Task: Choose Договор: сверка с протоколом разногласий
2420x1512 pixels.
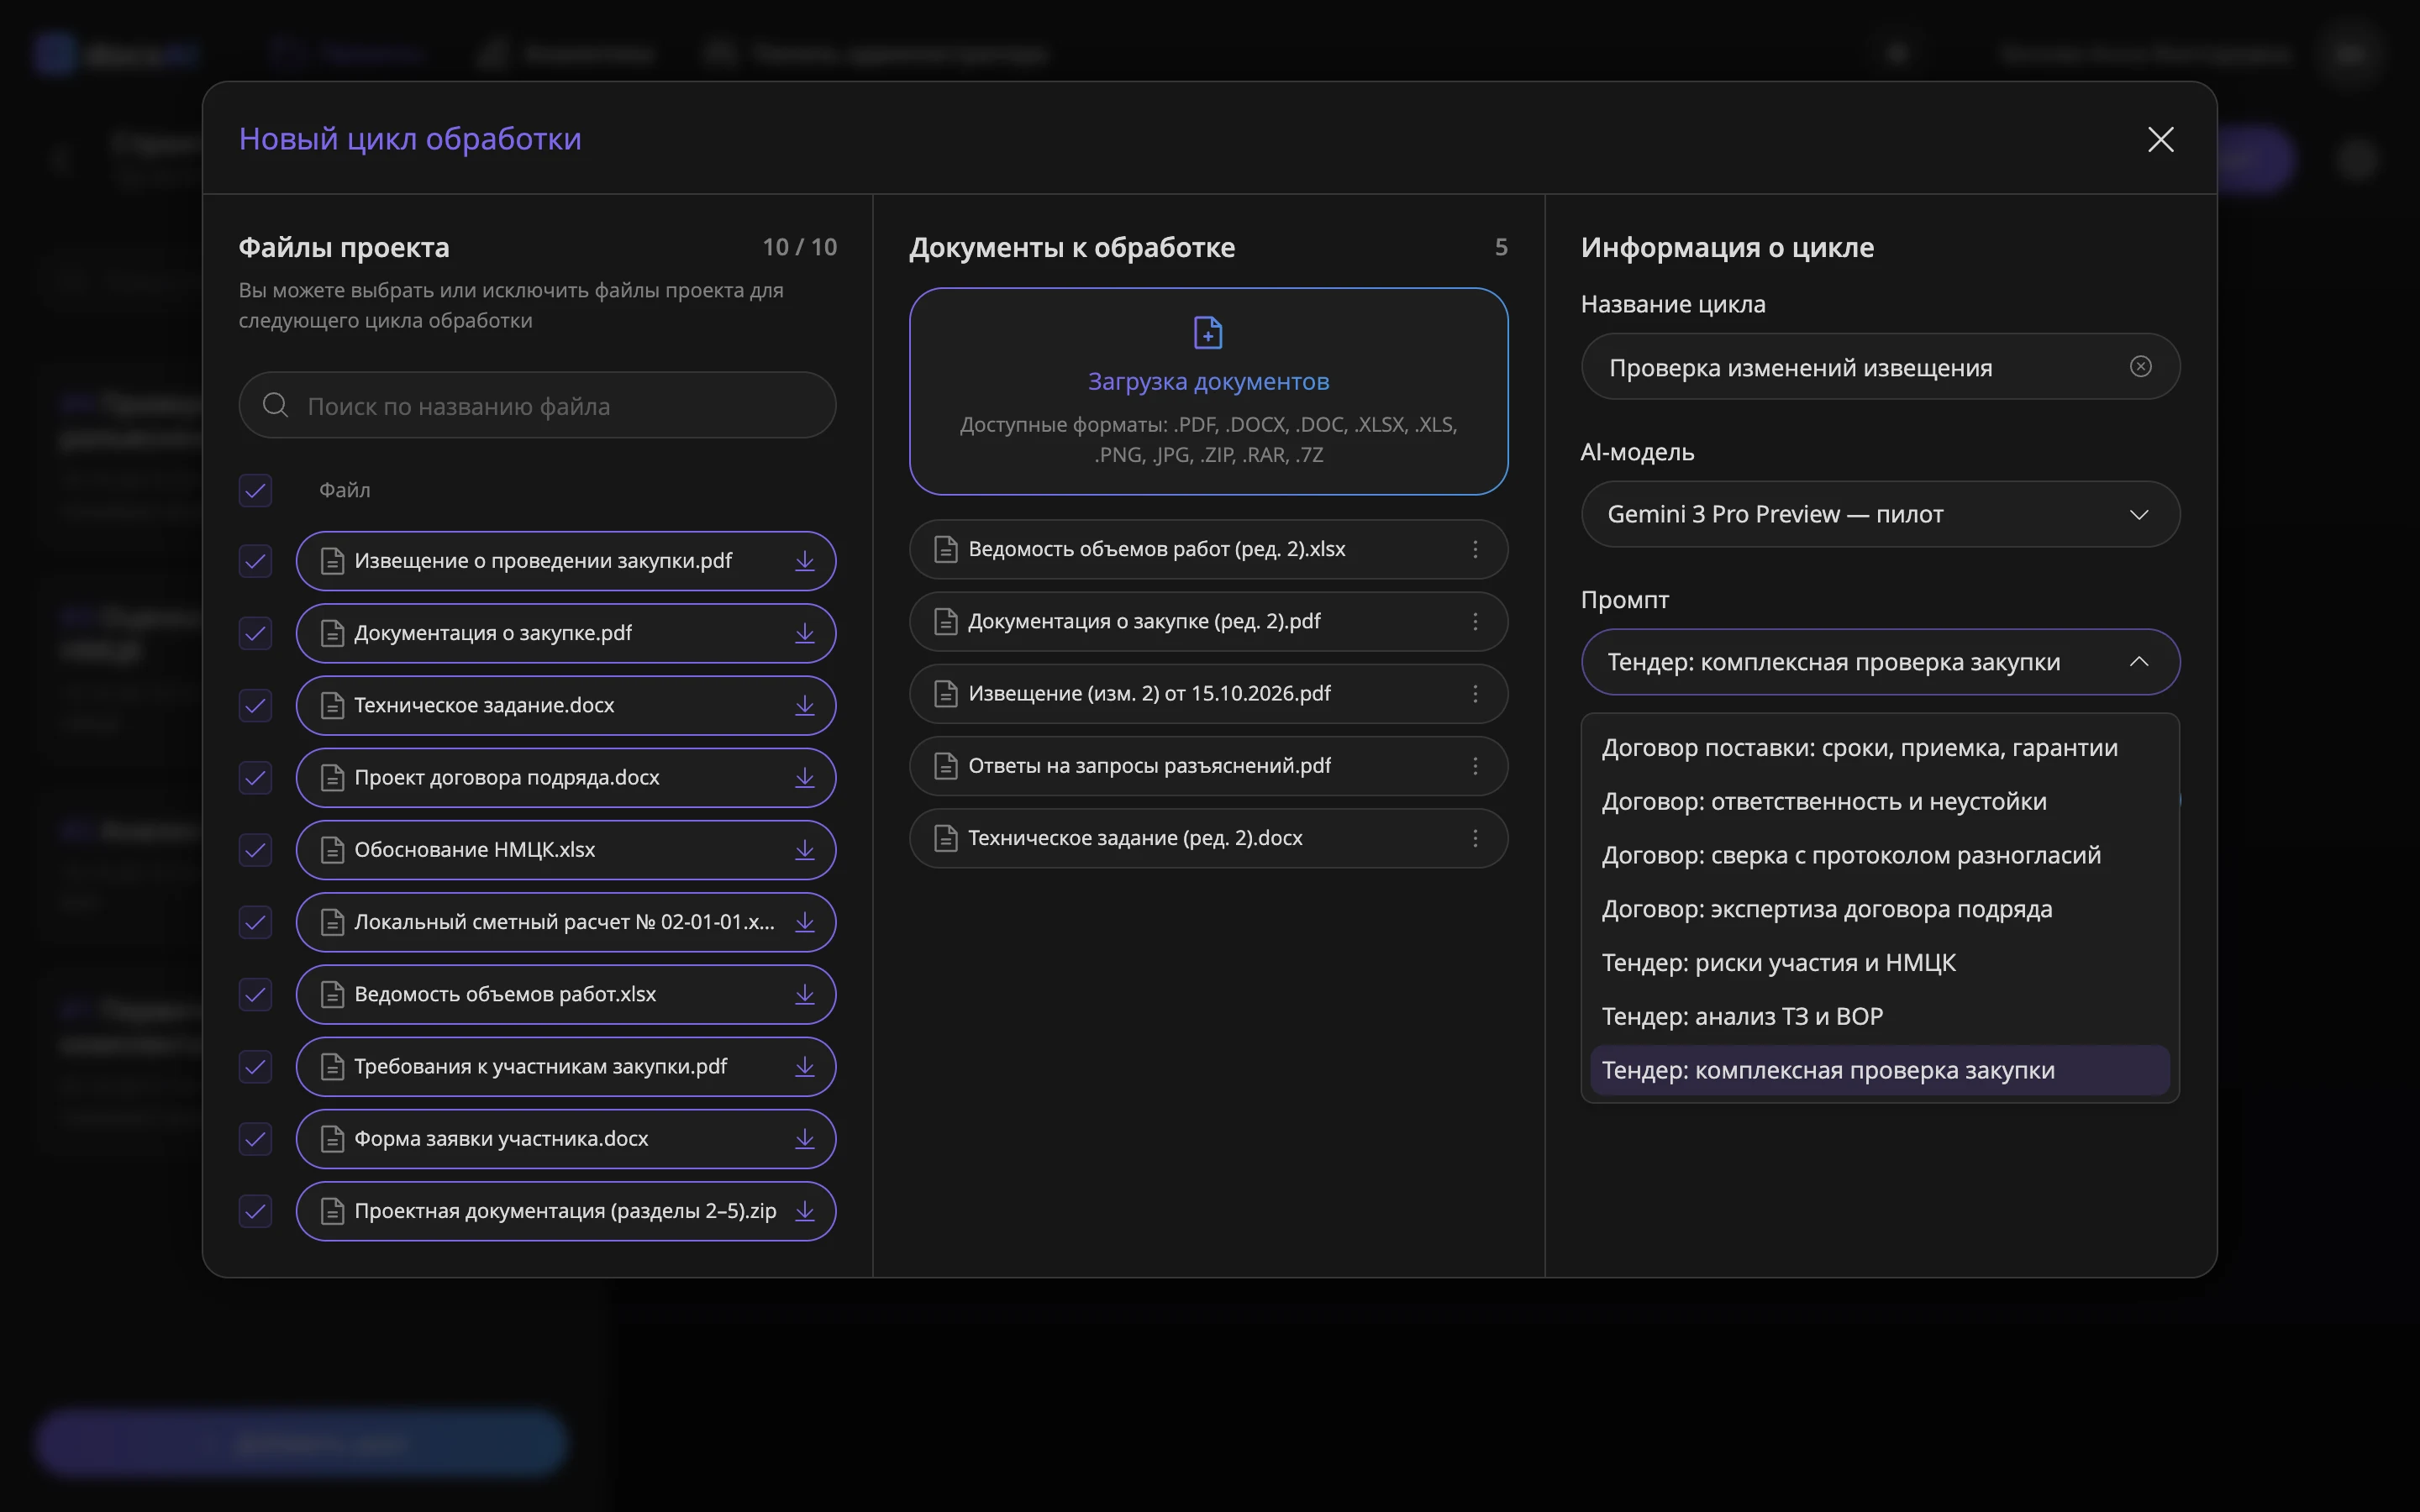Action: (x=1880, y=856)
